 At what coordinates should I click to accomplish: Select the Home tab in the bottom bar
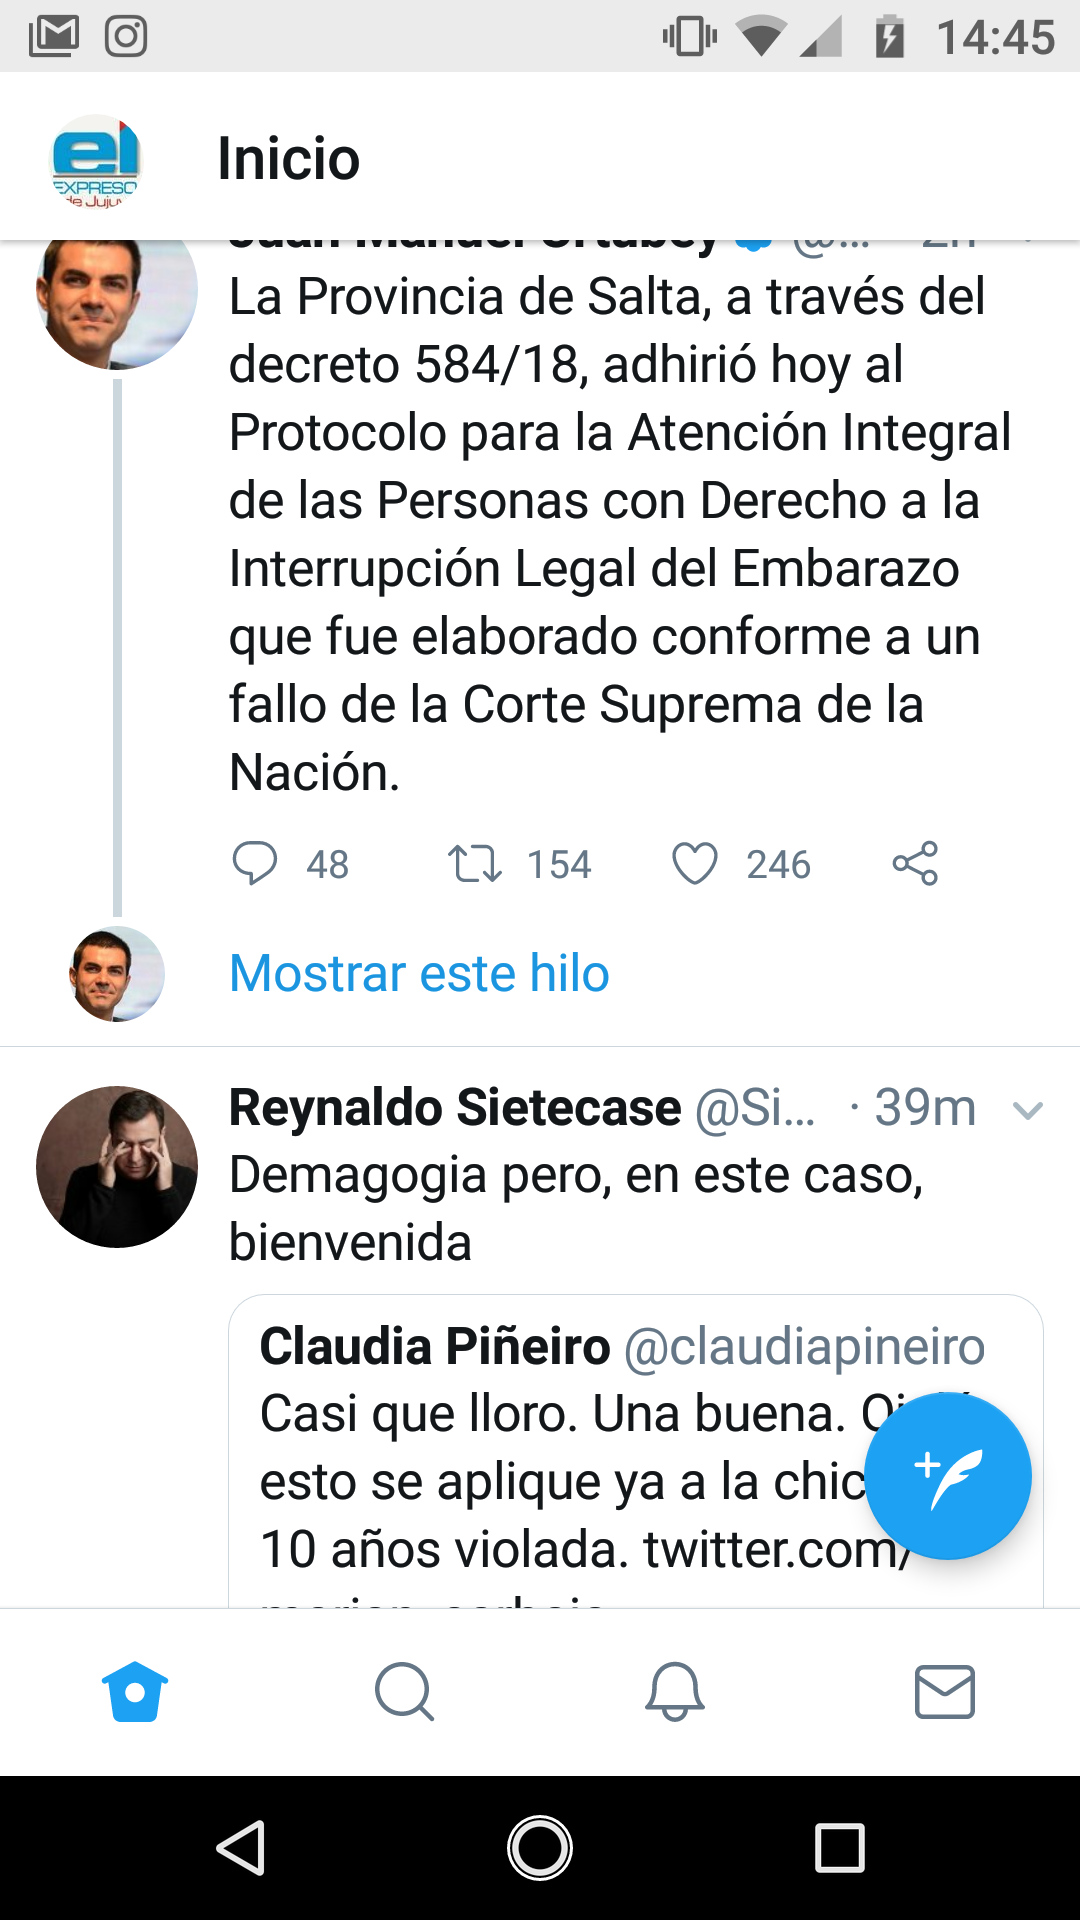point(135,1692)
